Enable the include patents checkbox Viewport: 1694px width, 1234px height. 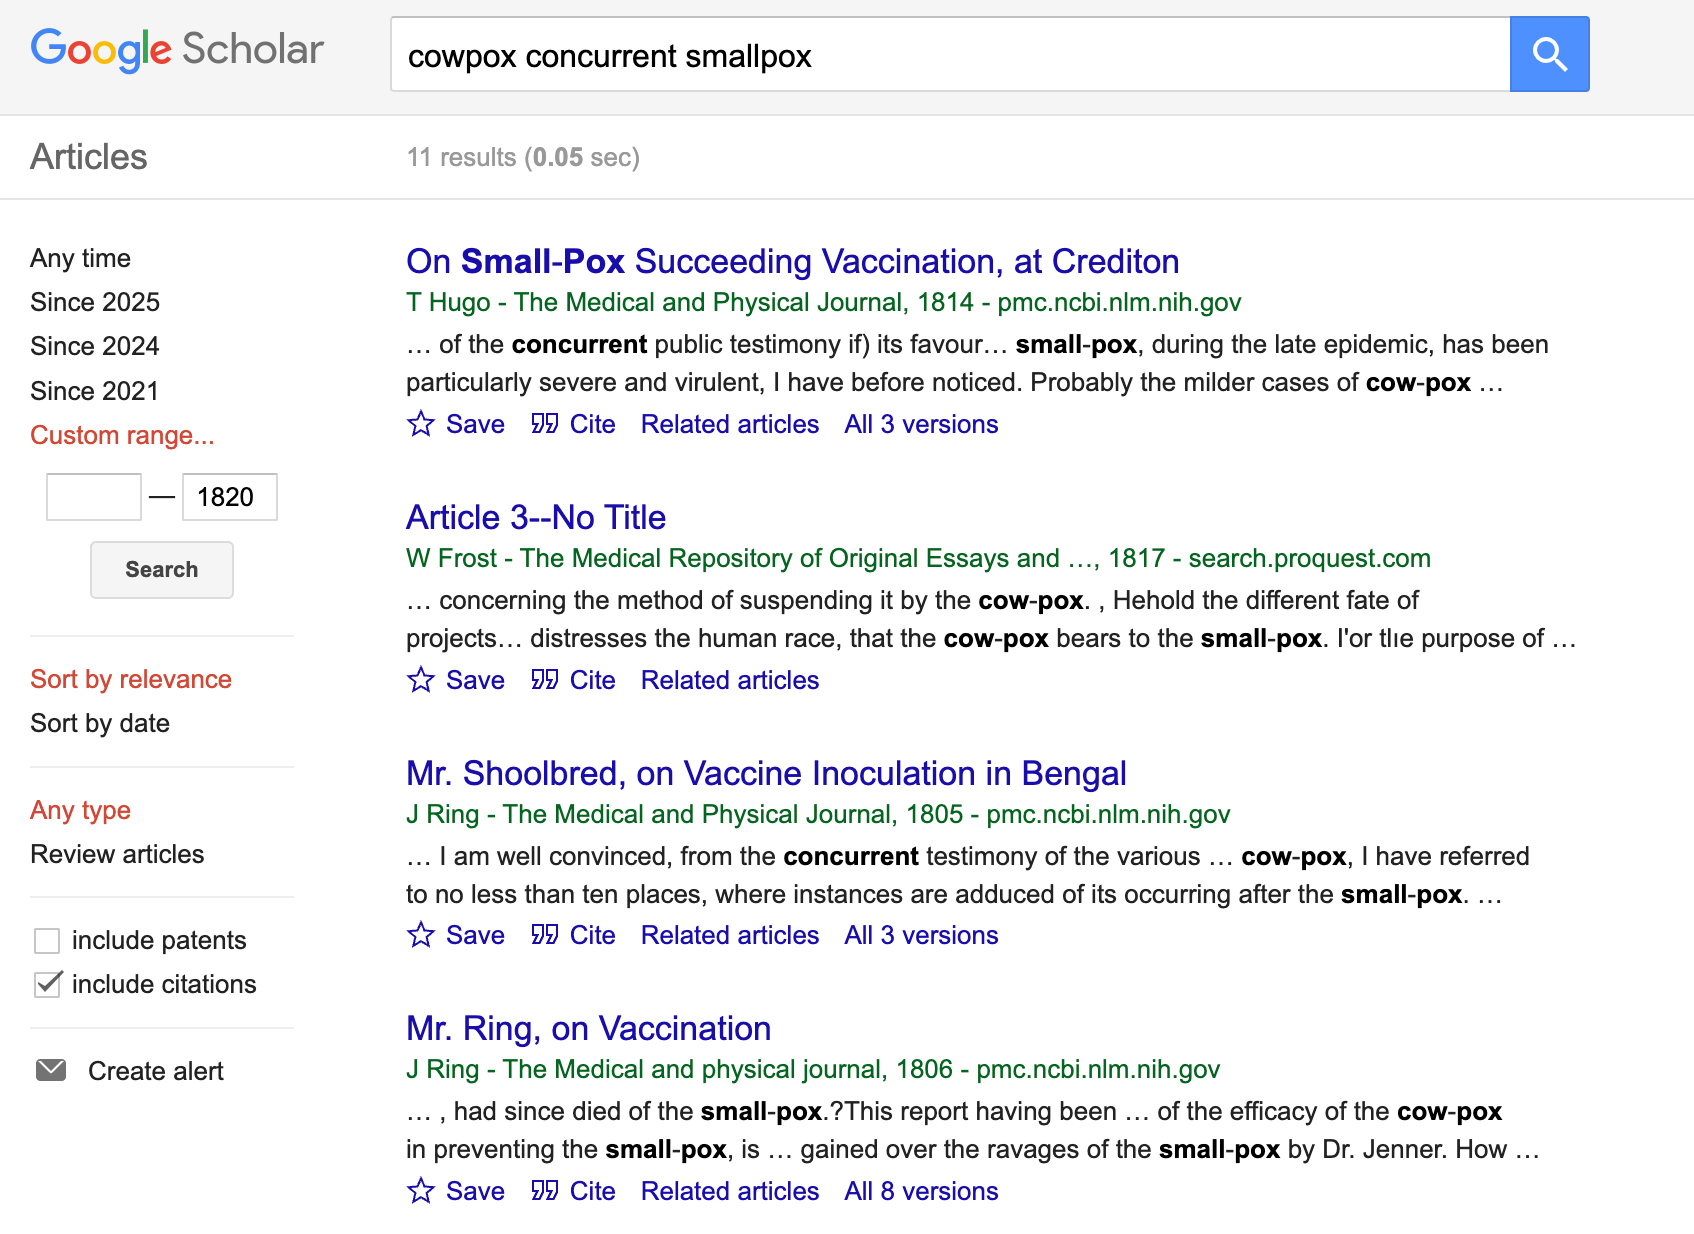pos(47,941)
